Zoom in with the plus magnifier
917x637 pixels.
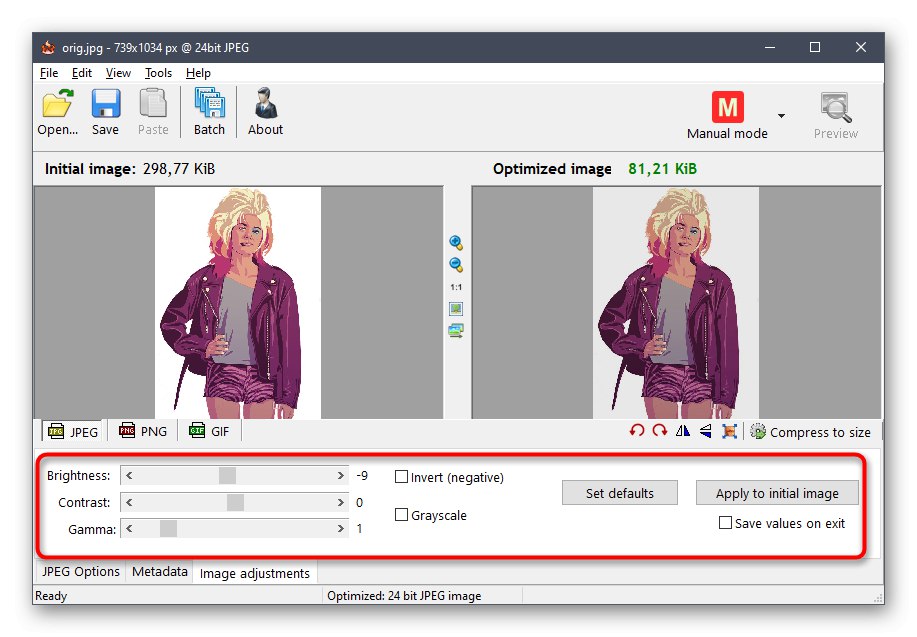tap(456, 243)
